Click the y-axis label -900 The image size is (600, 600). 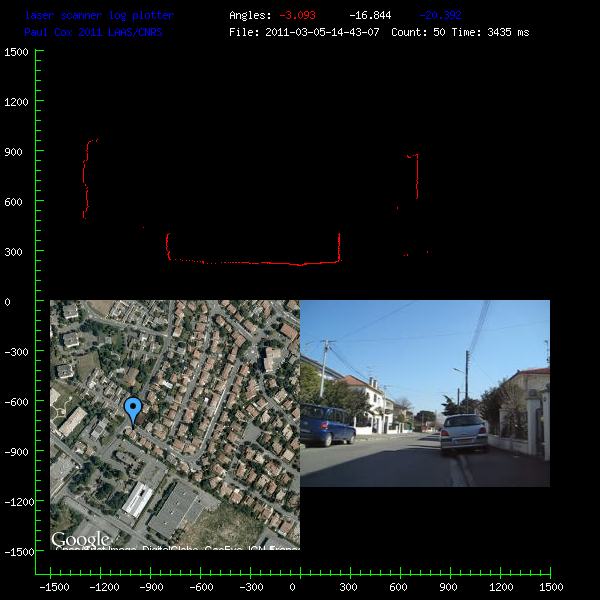16,452
